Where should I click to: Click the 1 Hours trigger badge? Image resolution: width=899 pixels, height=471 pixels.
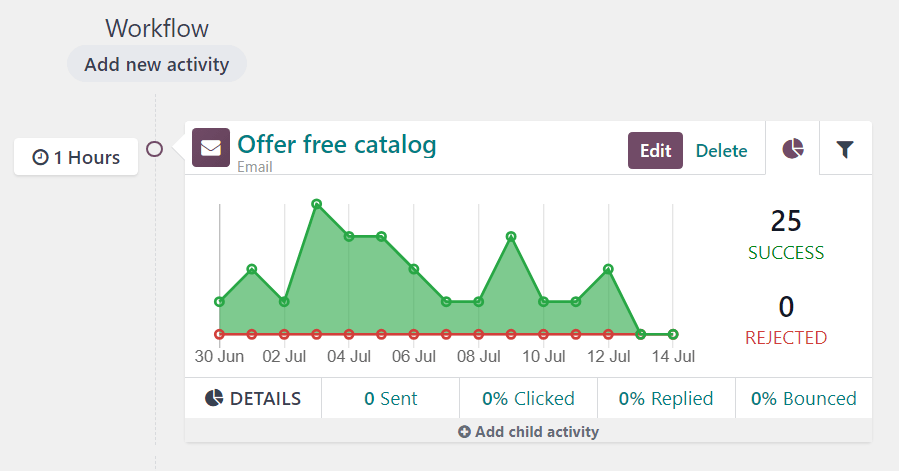pyautogui.click(x=76, y=157)
